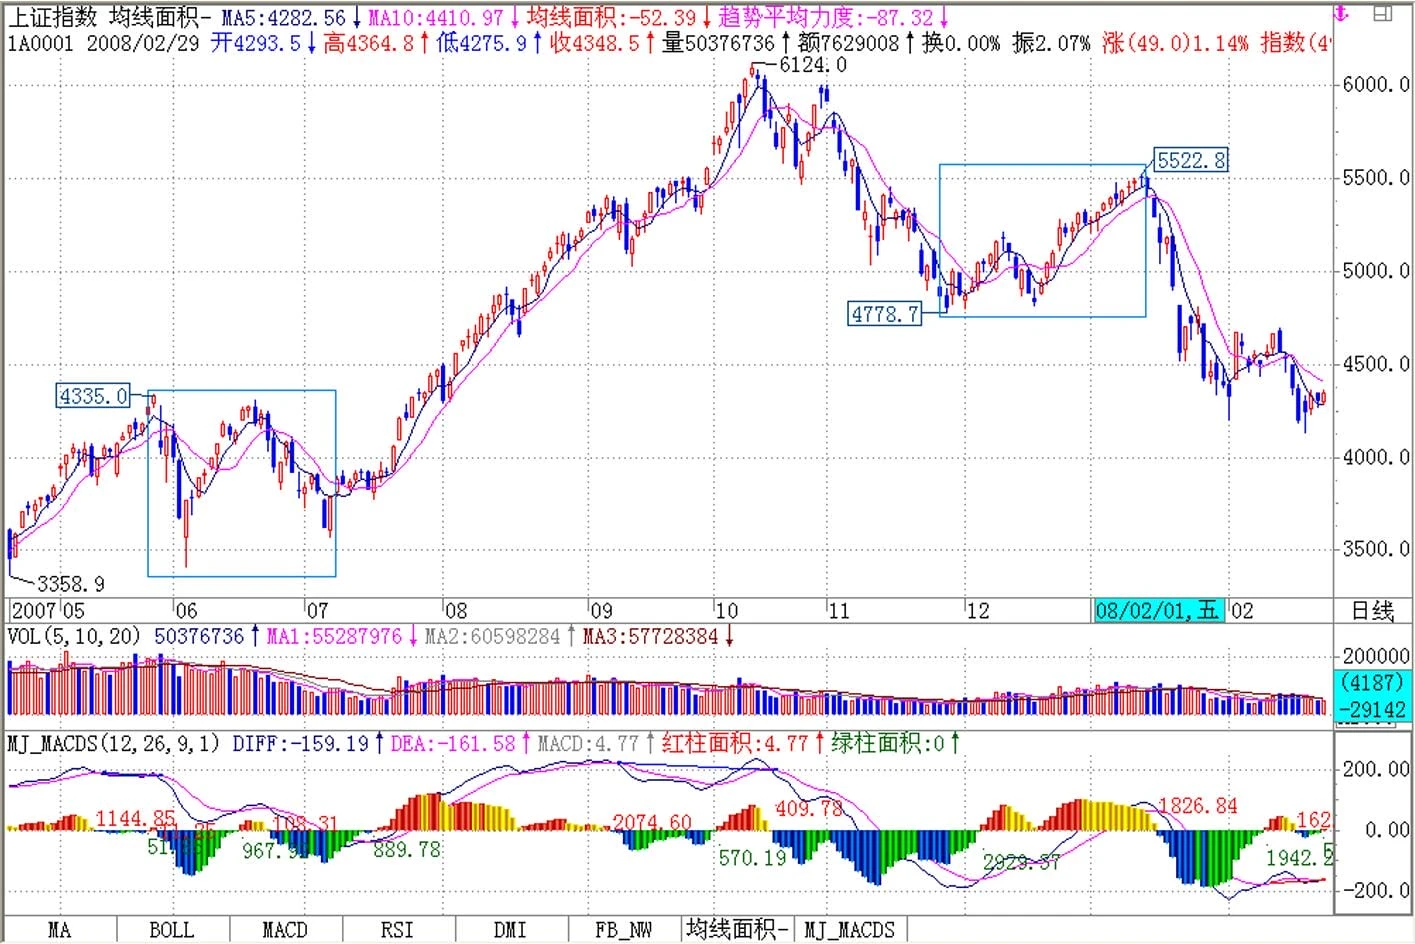Choose the DMI indicator tab
The width and height of the screenshot is (1415, 944).
(510, 930)
